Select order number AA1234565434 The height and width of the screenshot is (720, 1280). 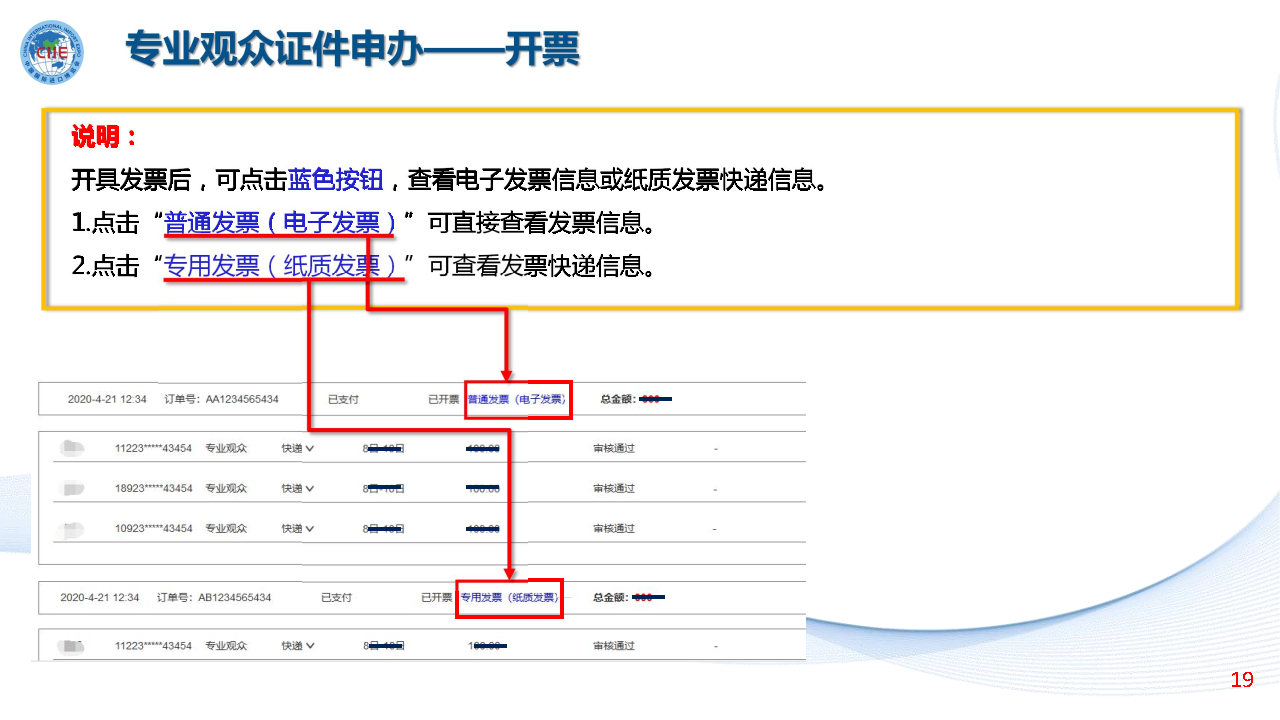(x=242, y=399)
